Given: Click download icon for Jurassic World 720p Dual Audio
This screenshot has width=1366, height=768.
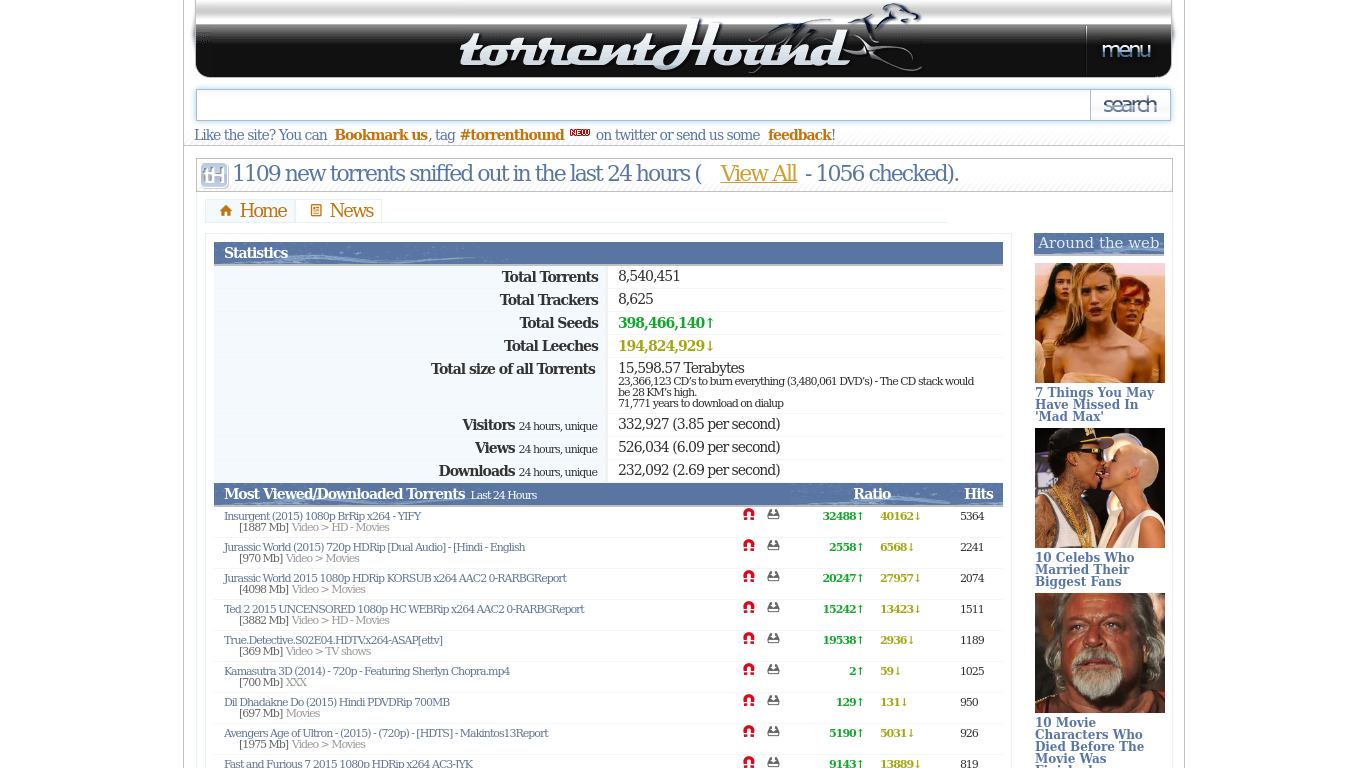Looking at the screenshot, I should 773,546.
